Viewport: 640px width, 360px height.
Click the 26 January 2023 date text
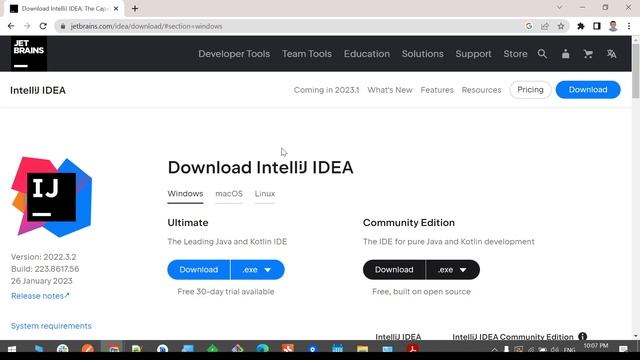click(42, 281)
